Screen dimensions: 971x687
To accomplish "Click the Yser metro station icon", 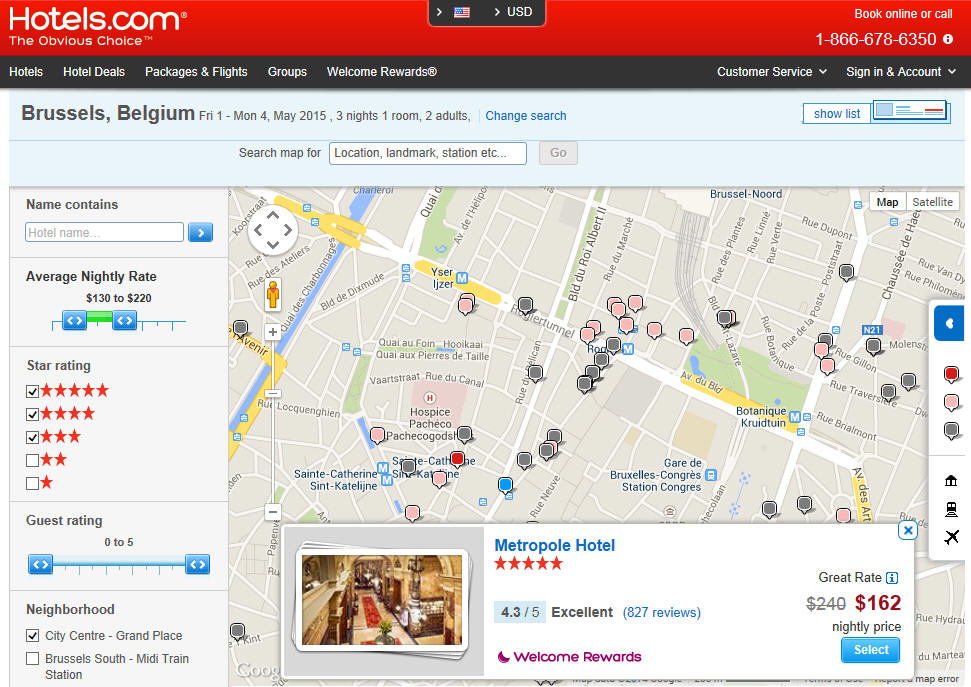I will [x=462, y=279].
